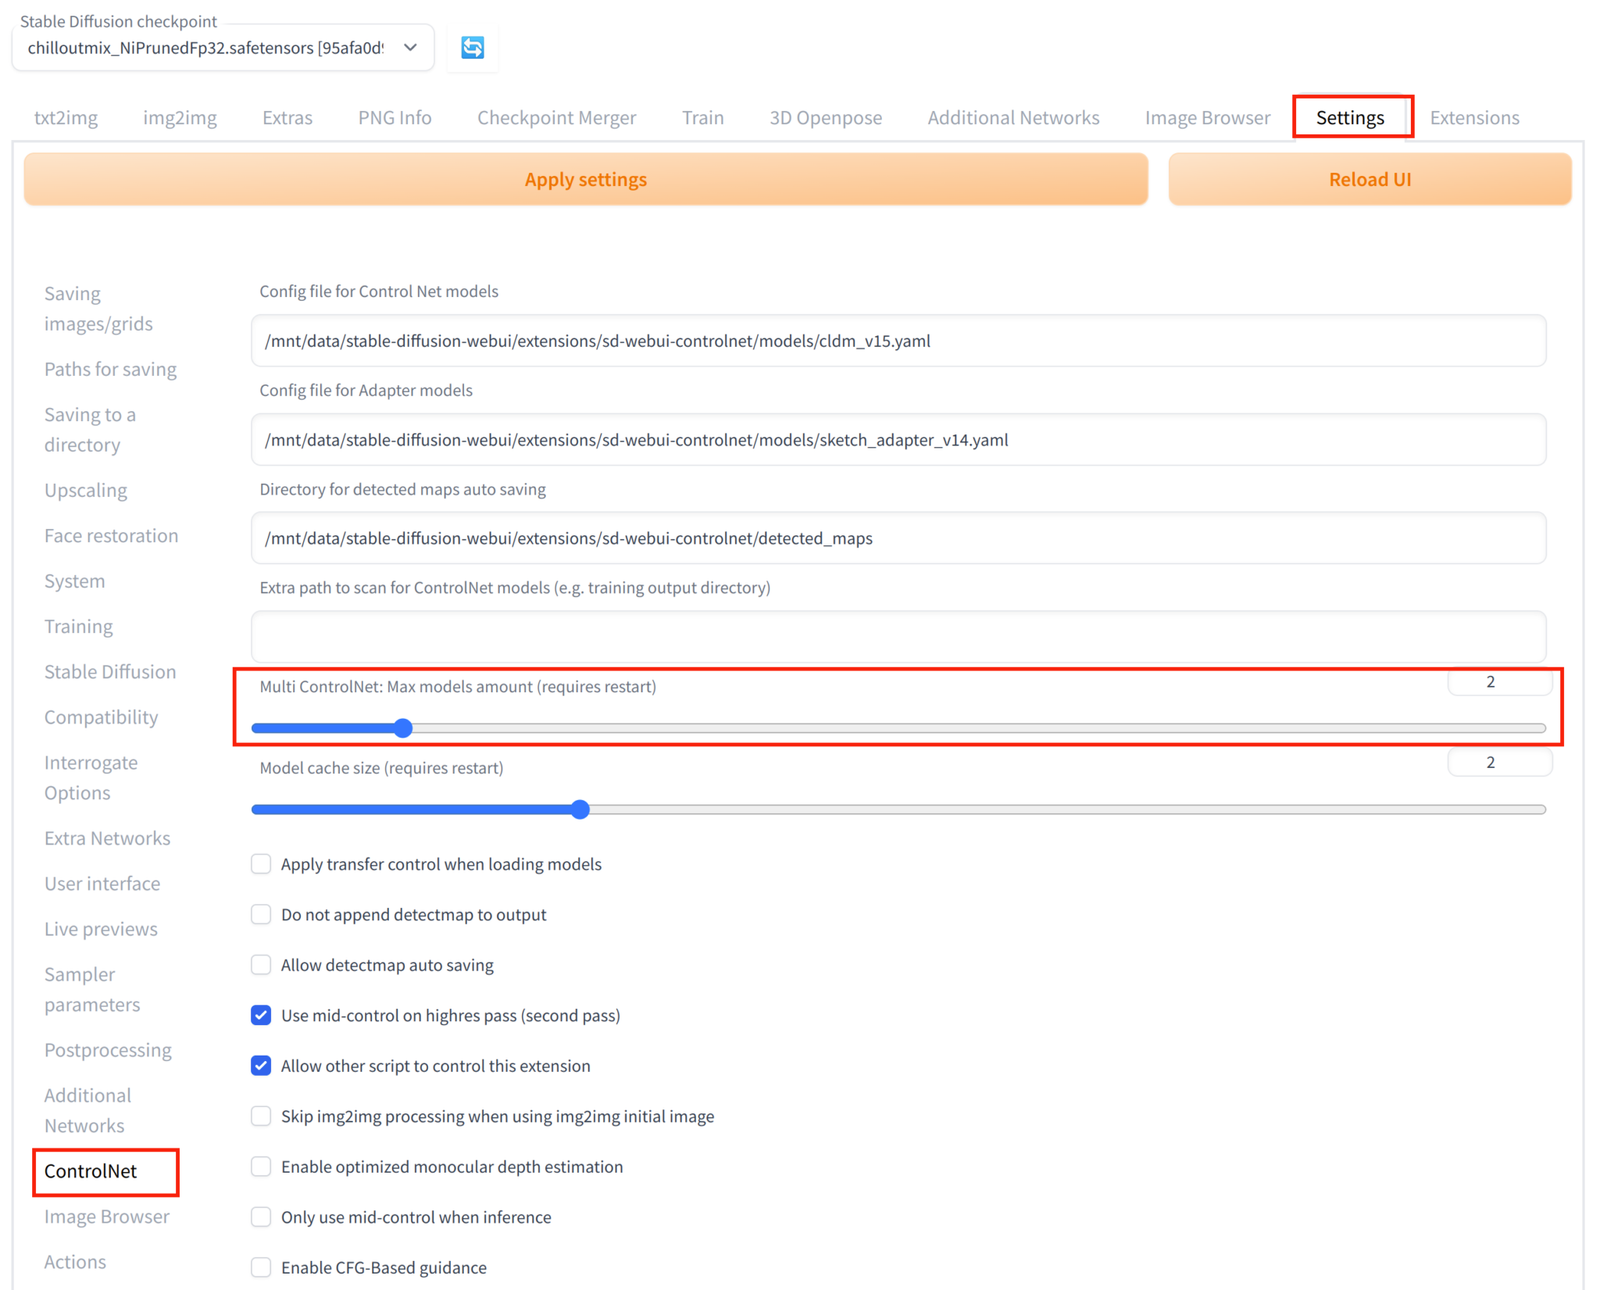Disable Use mid-control on highres pass
This screenshot has width=1600, height=1290.
coord(260,1015)
